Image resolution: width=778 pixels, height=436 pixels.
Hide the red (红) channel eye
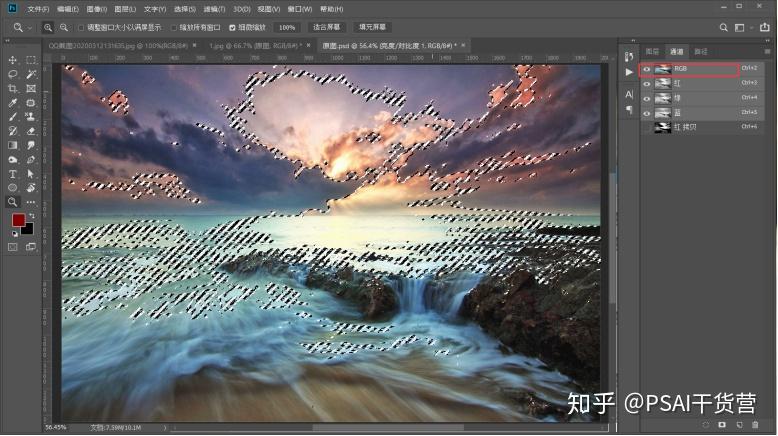click(x=647, y=84)
